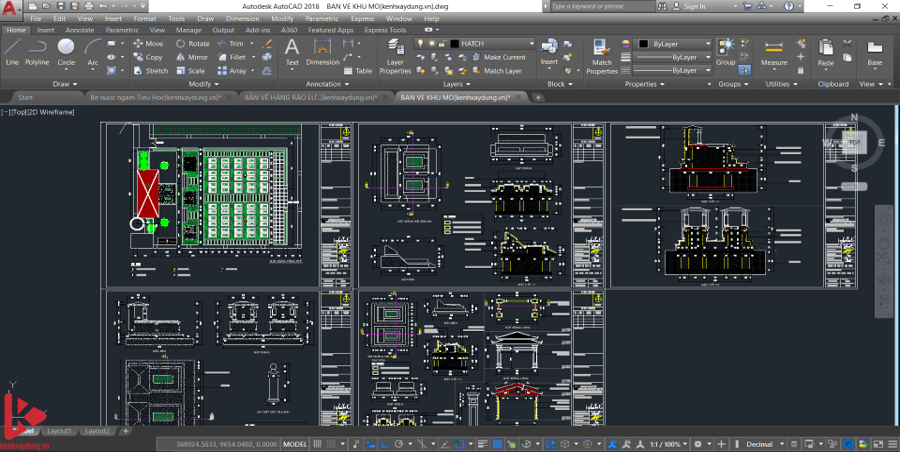Activate the Measure utility
Viewport: 900px width, 452px height.
[x=774, y=52]
